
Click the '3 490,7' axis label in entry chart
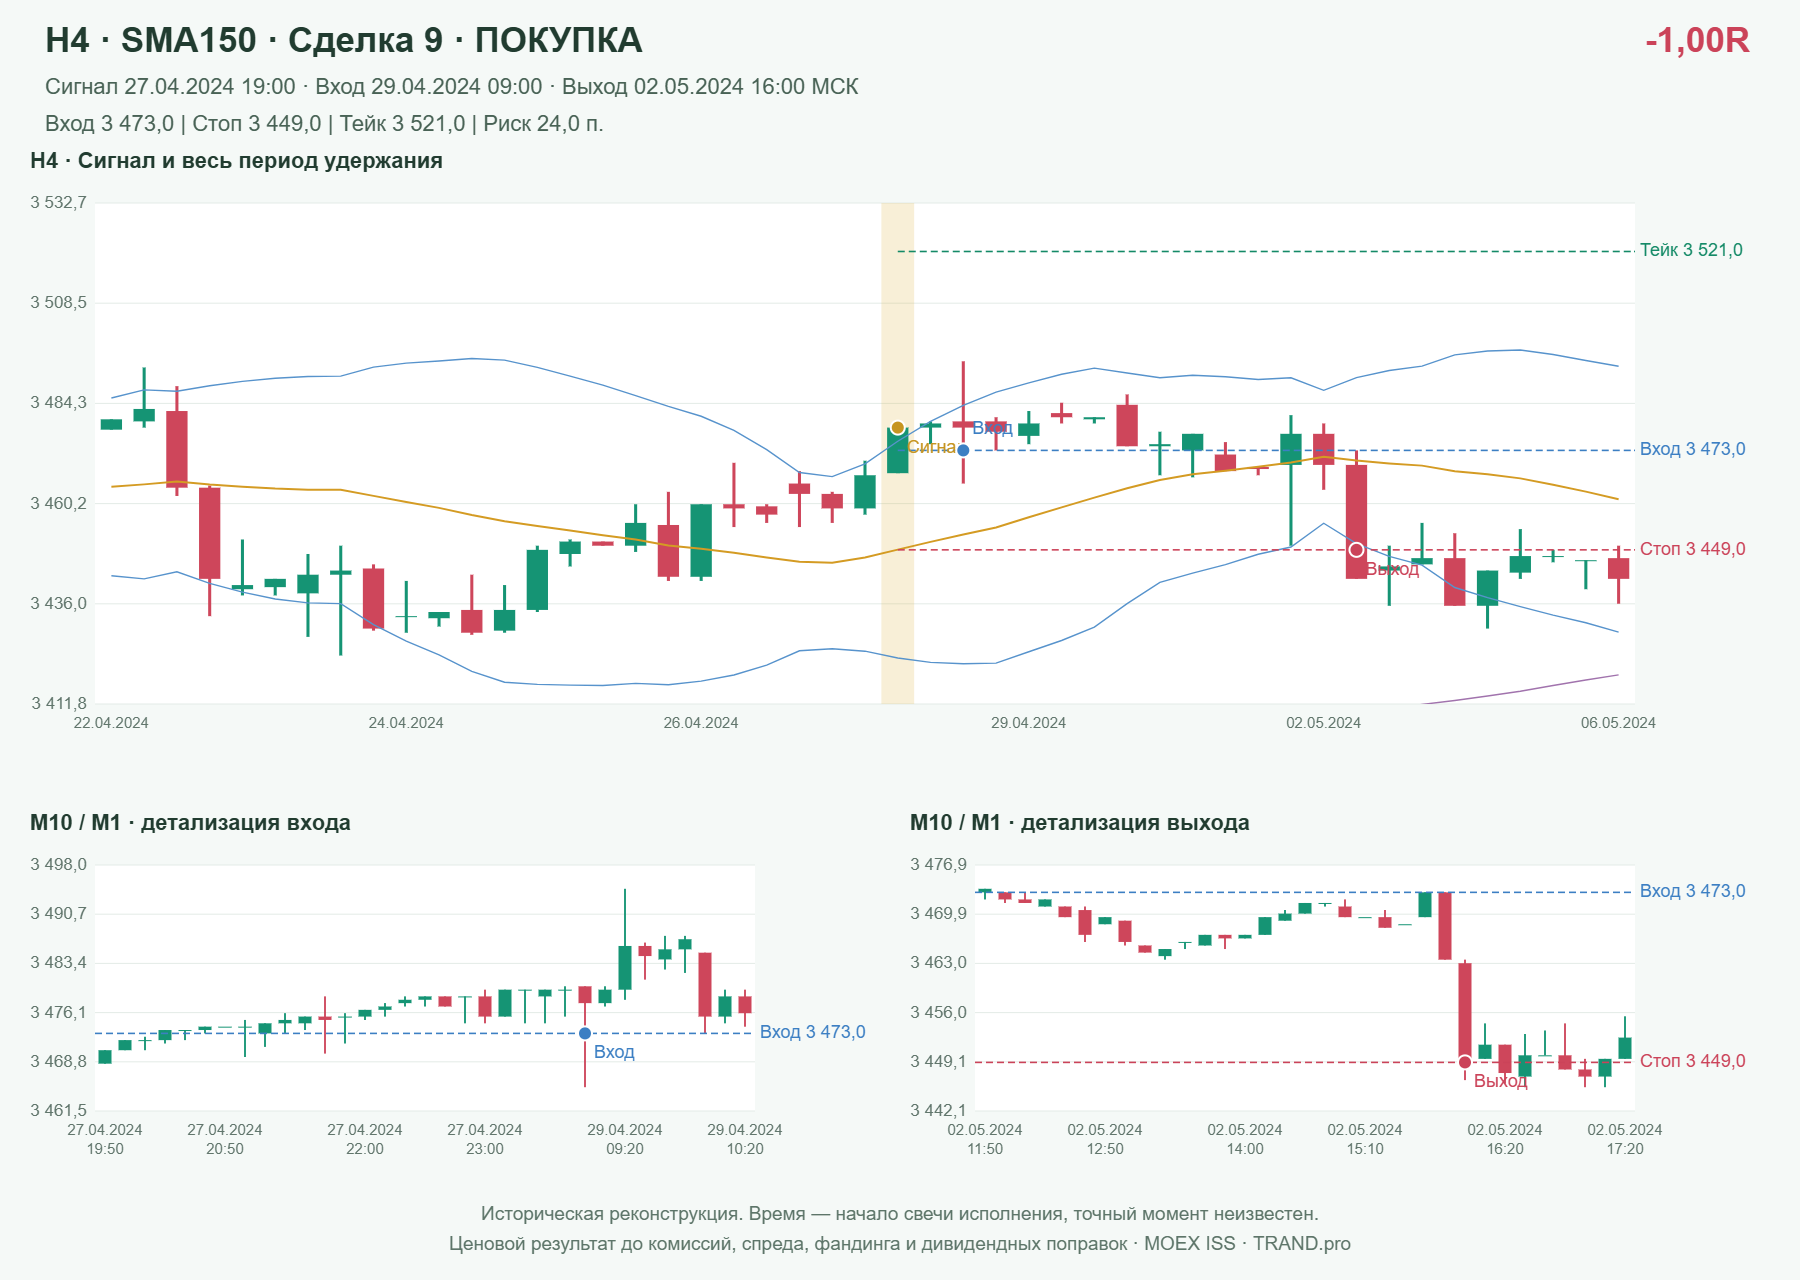coord(58,914)
